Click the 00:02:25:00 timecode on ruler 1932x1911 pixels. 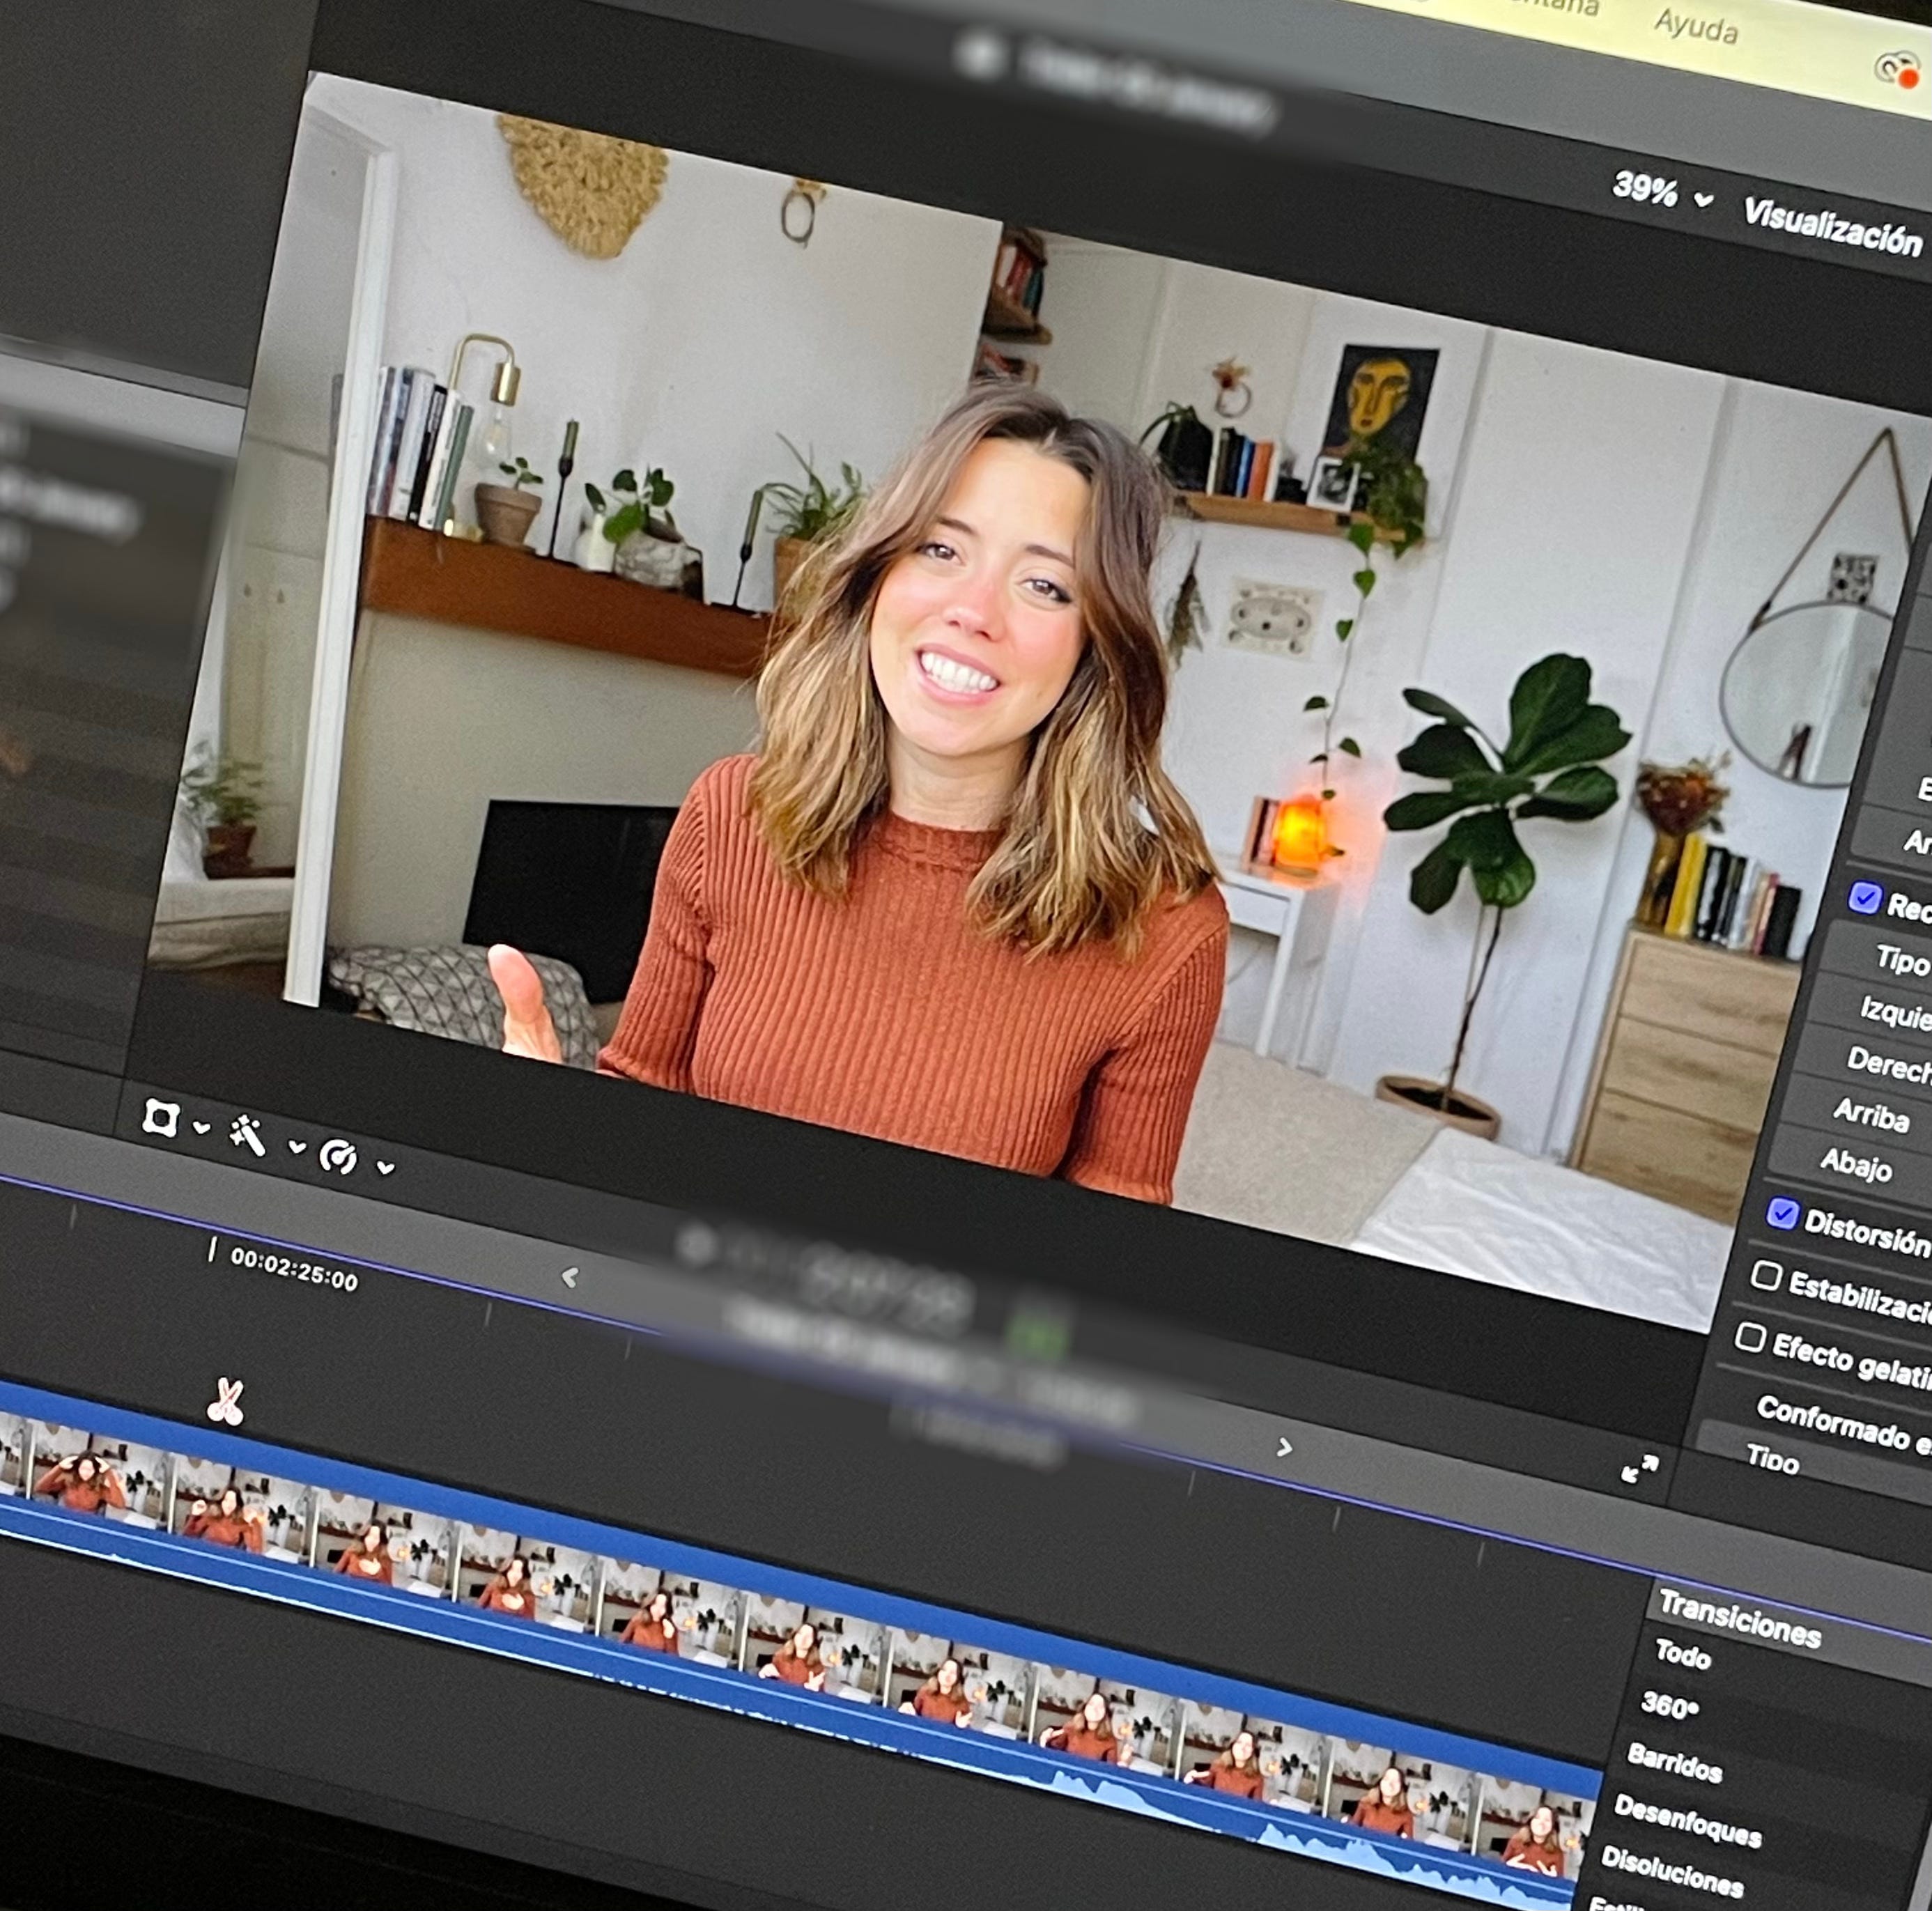tap(294, 1269)
